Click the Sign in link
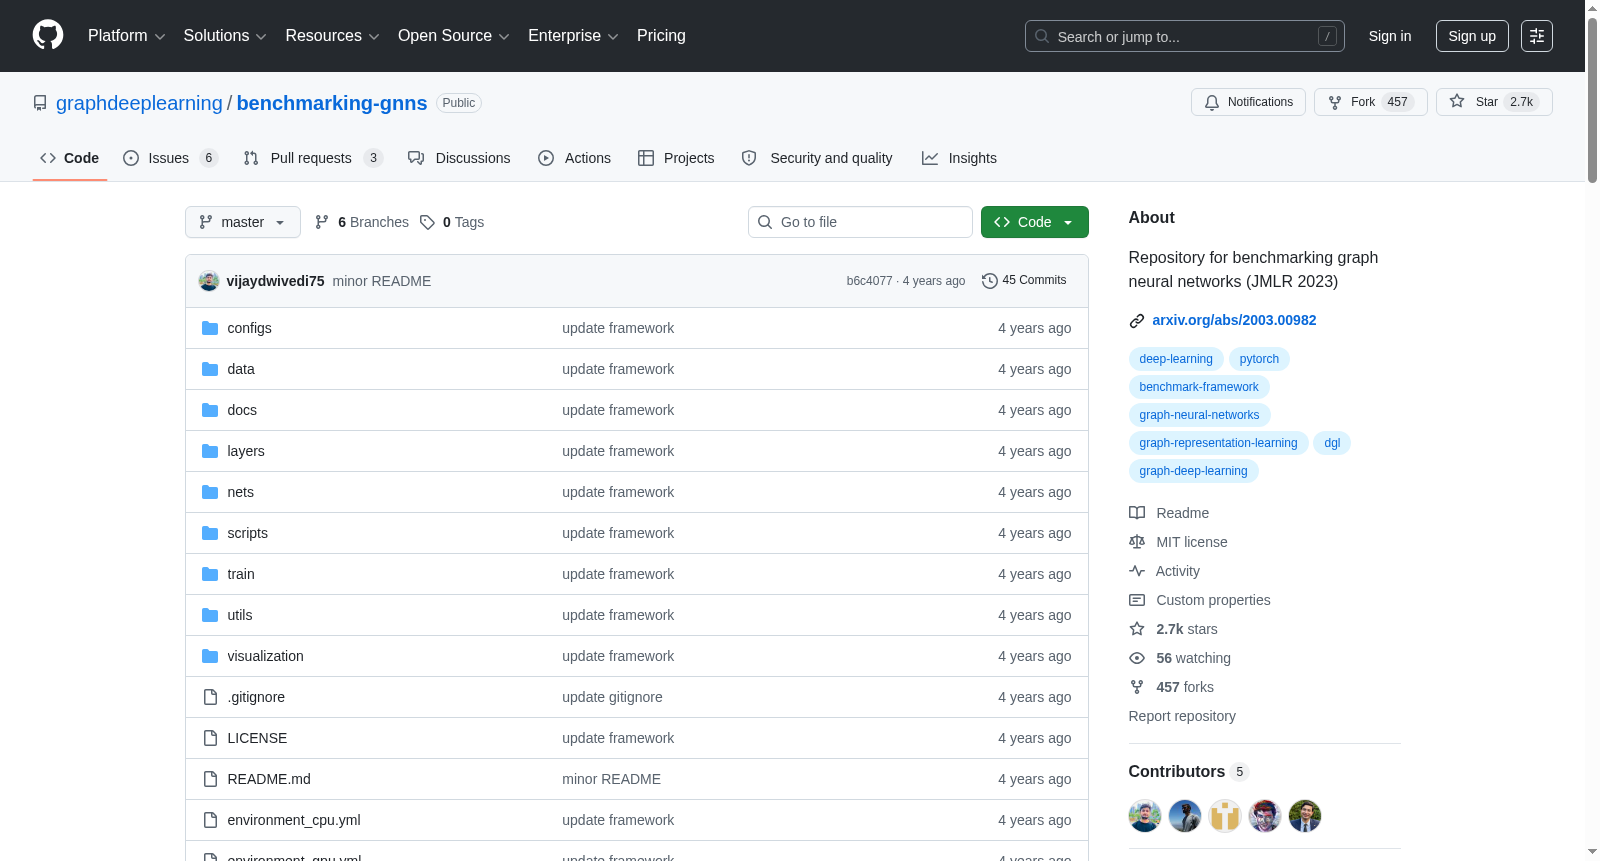The image size is (1600, 861). [1390, 36]
